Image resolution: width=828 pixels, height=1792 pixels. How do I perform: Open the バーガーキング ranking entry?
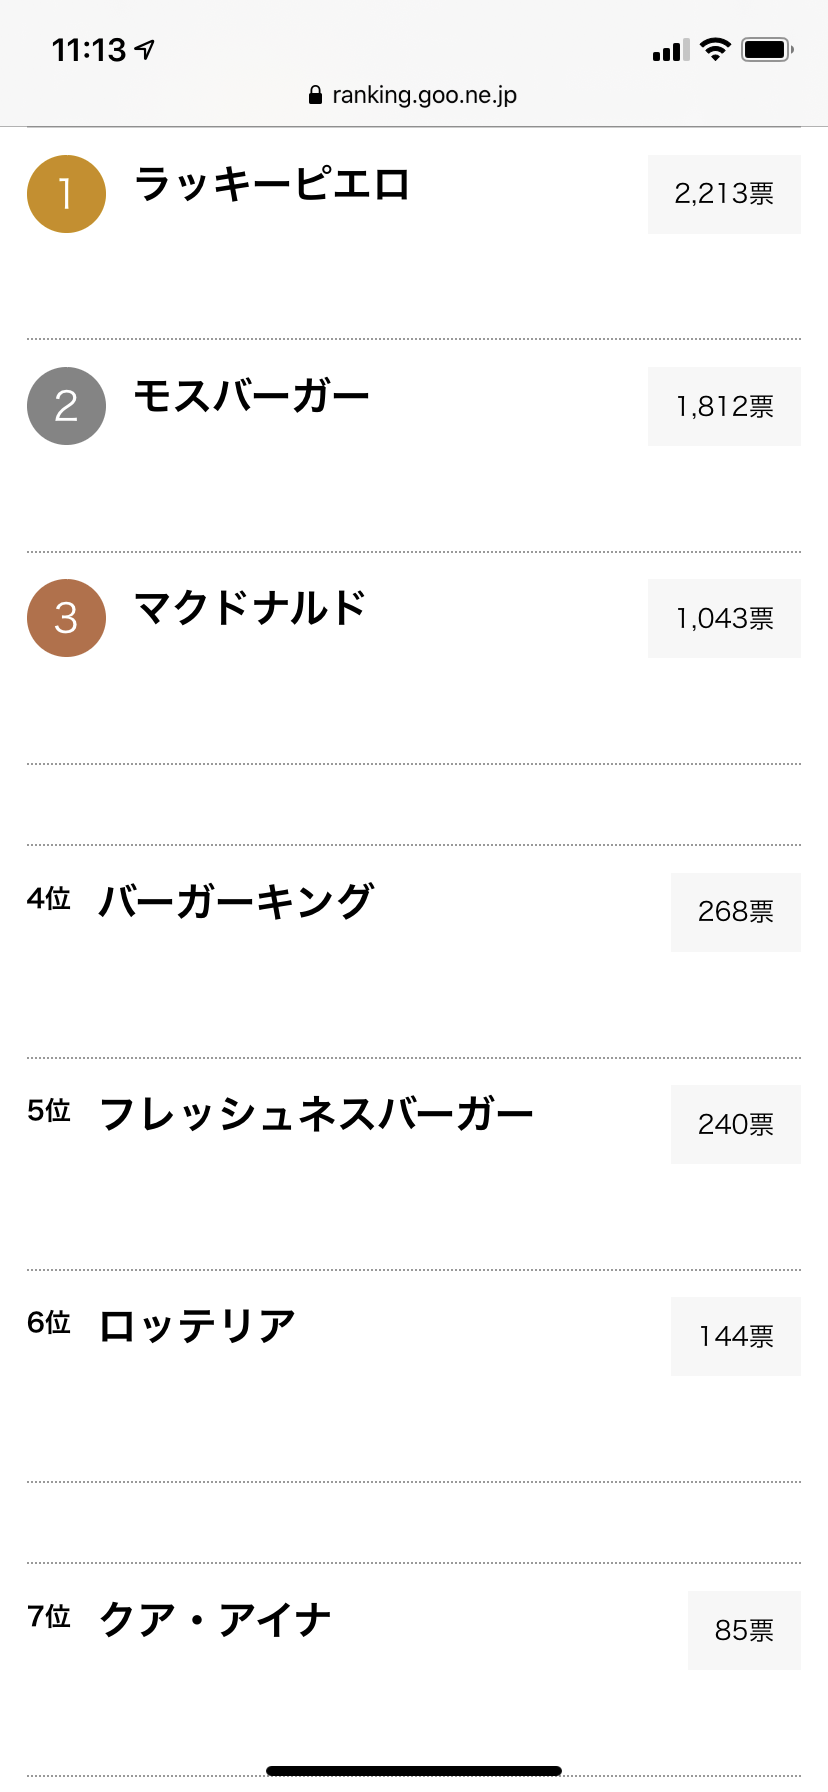pos(236,902)
